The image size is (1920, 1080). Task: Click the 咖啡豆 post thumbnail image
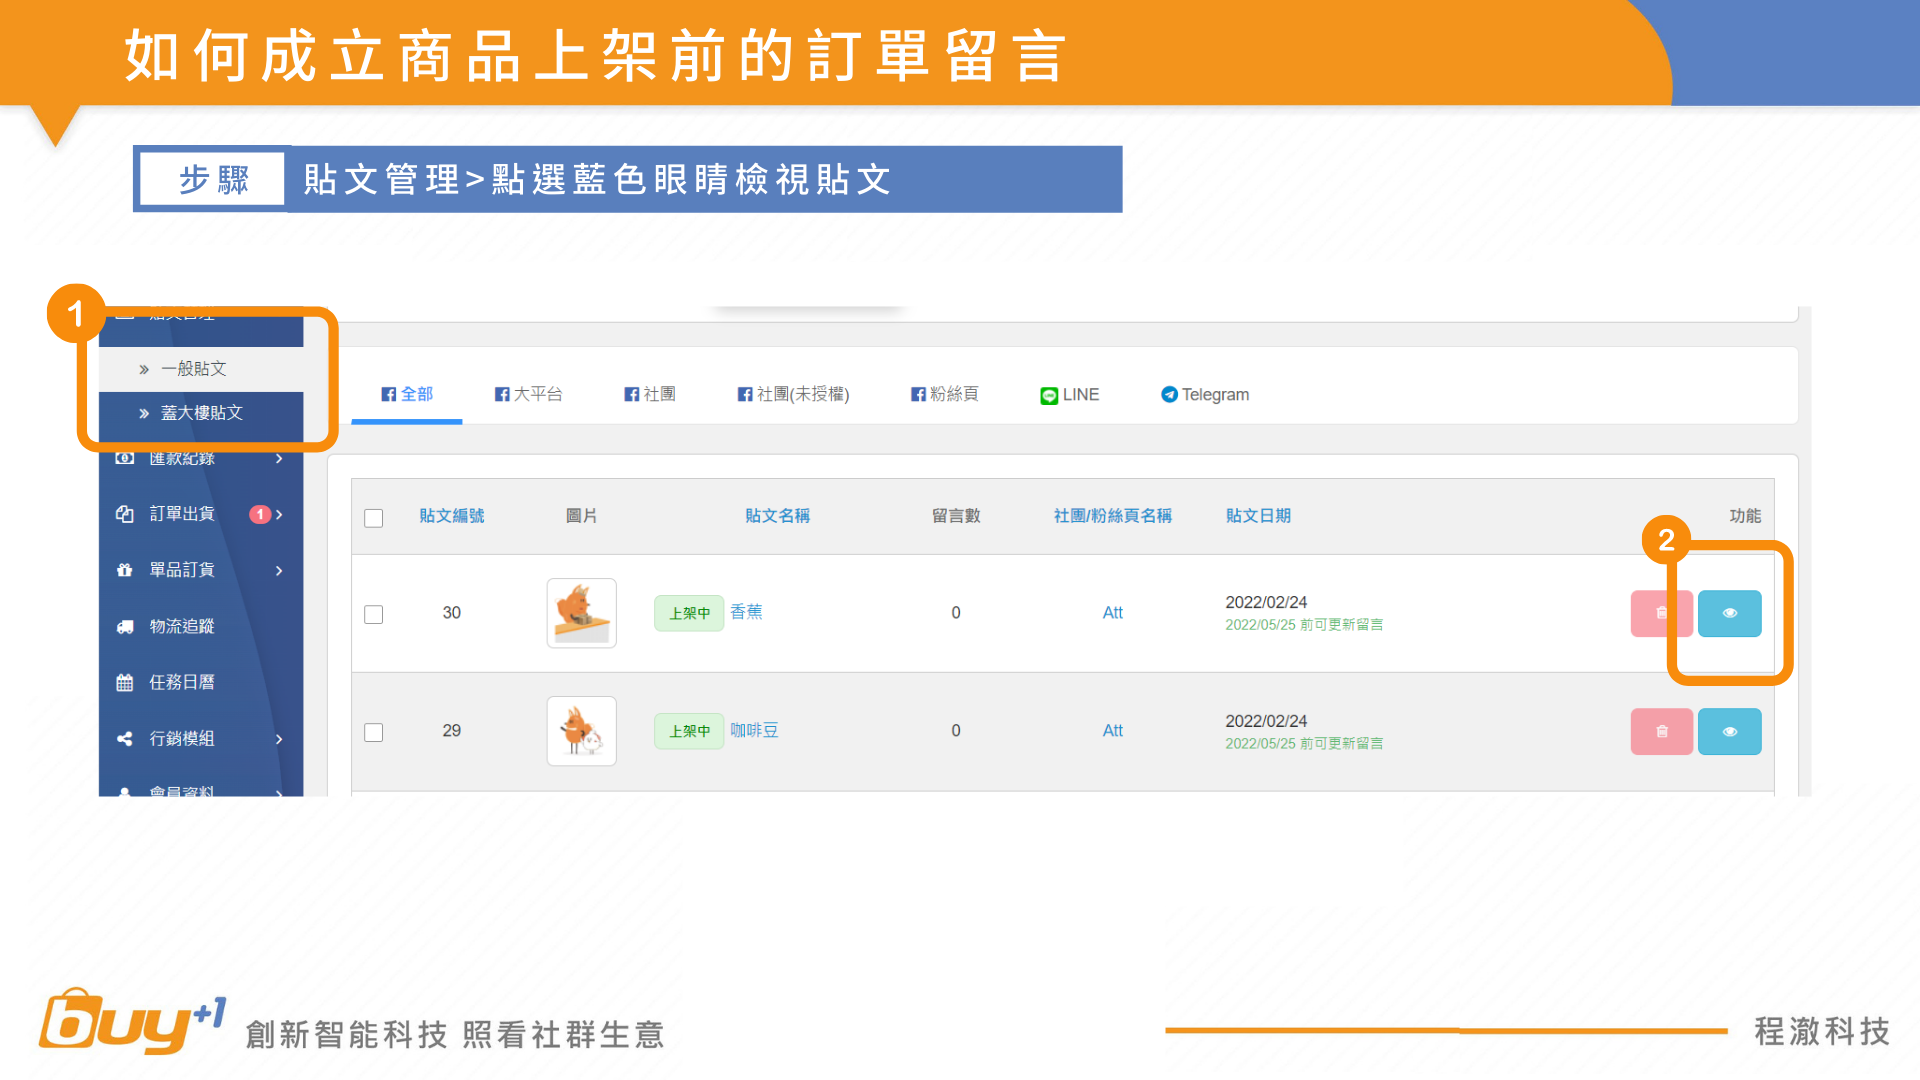[581, 731]
